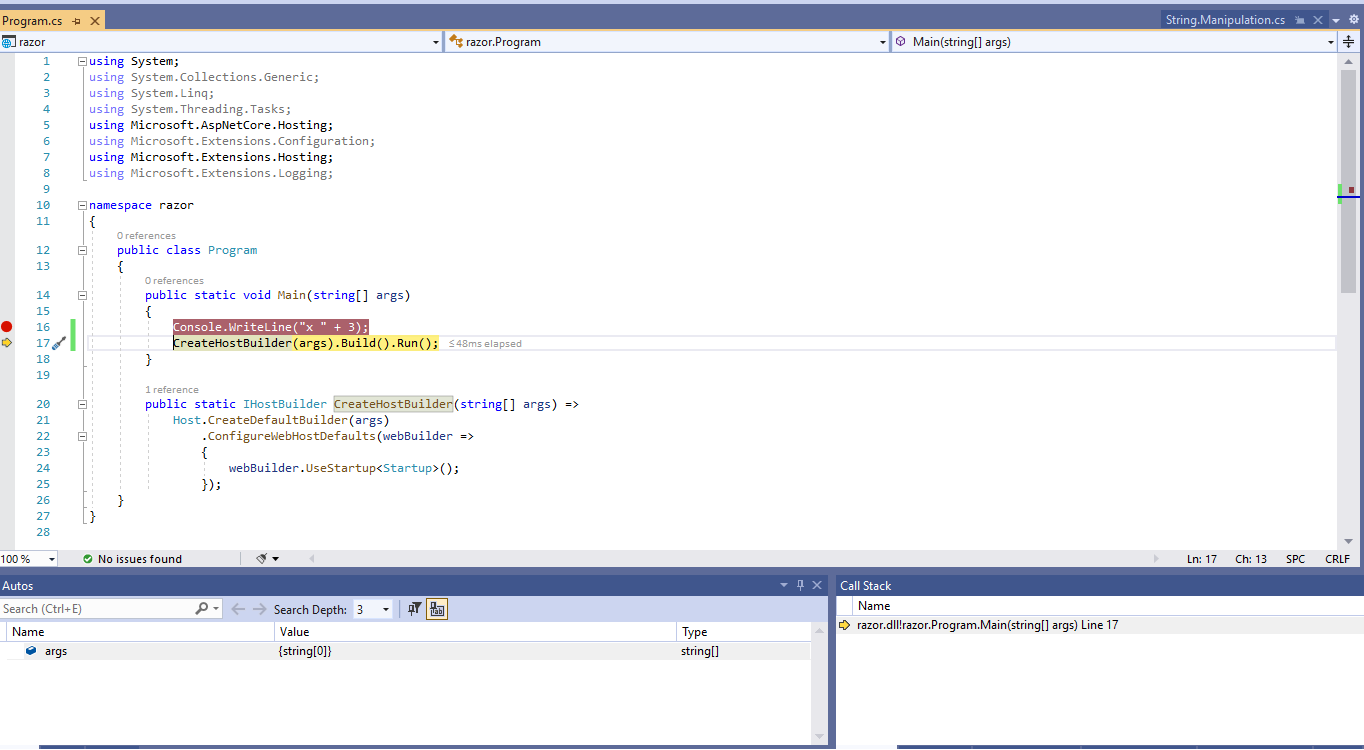Close the Autos panel

tap(817, 585)
